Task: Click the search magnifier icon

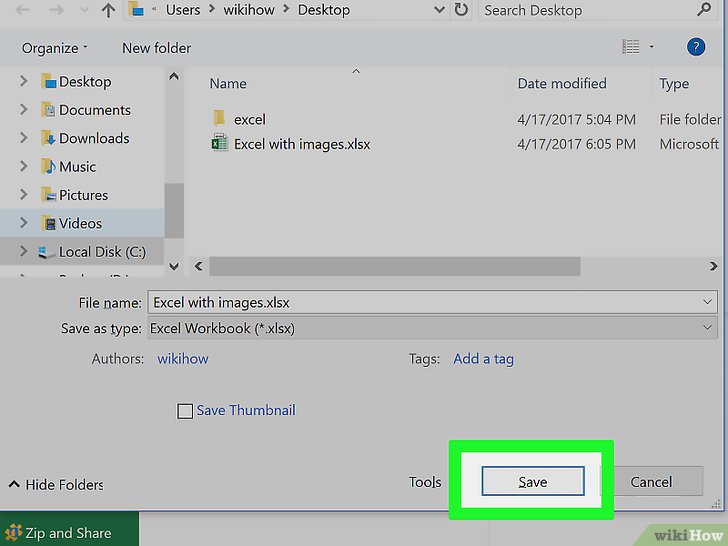Action: pyautogui.click(x=704, y=9)
